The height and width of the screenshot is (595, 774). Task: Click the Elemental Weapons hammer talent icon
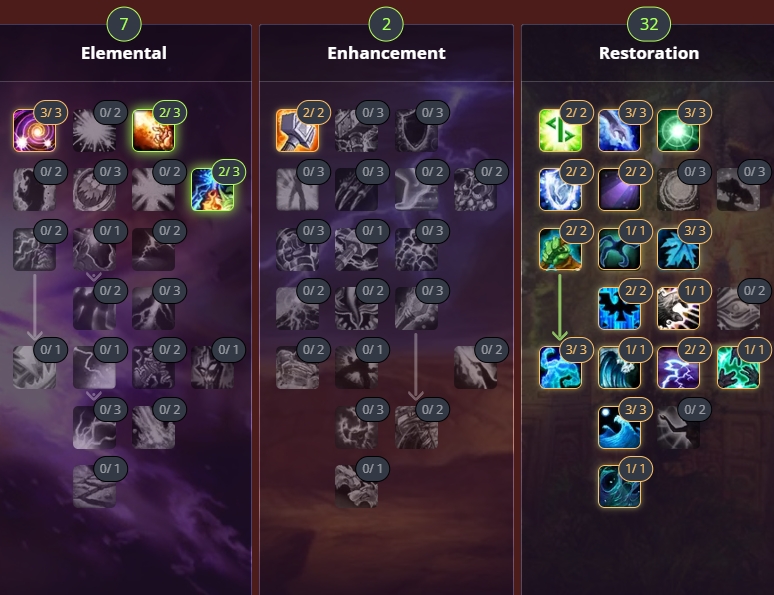point(297,130)
